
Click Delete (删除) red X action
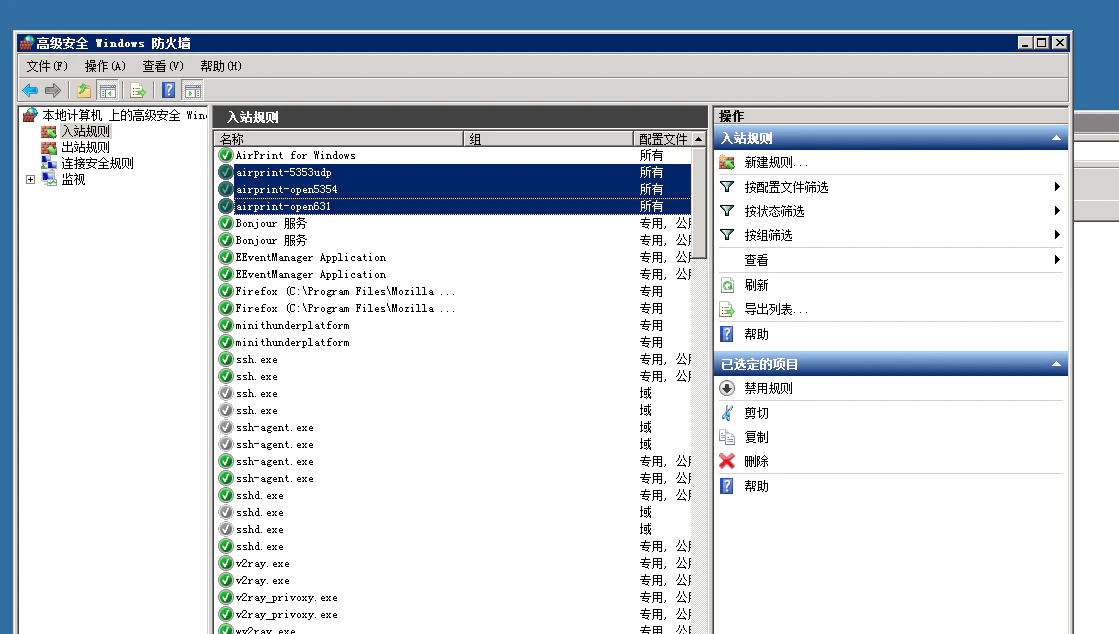757,462
